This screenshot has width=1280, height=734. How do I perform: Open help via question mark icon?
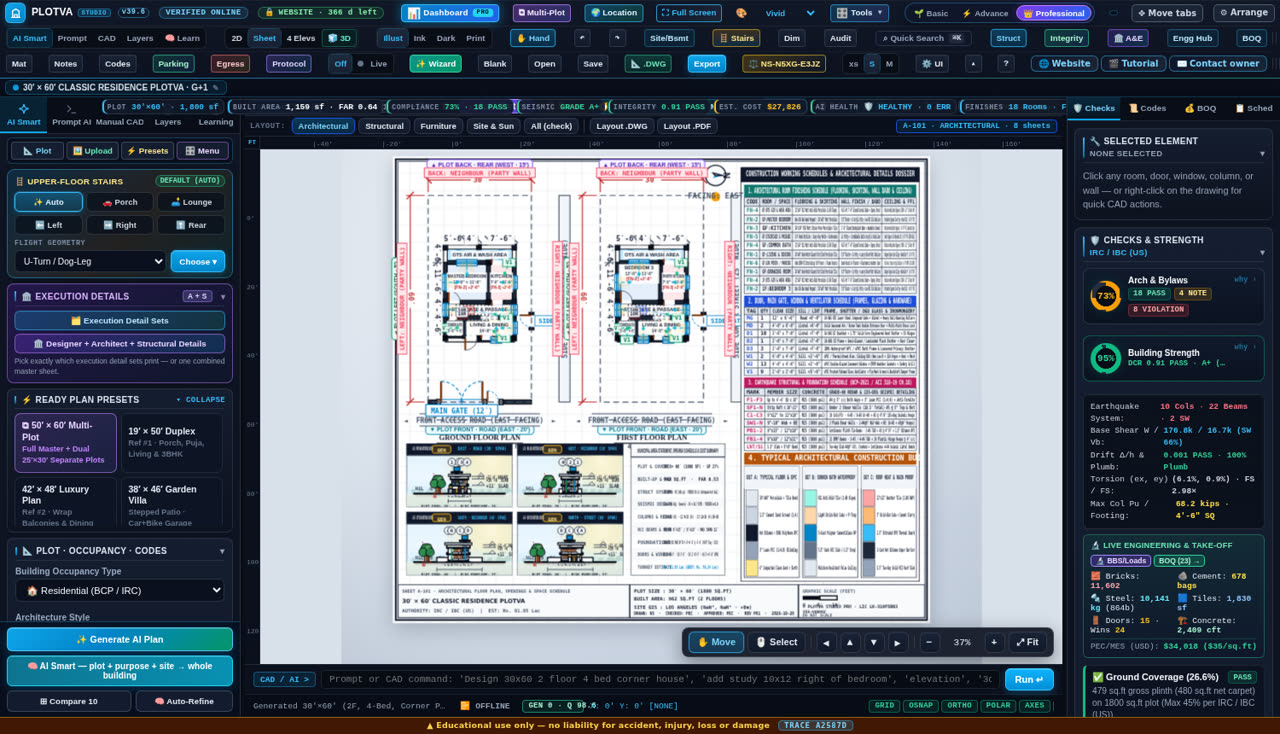pyautogui.click(x=1006, y=63)
